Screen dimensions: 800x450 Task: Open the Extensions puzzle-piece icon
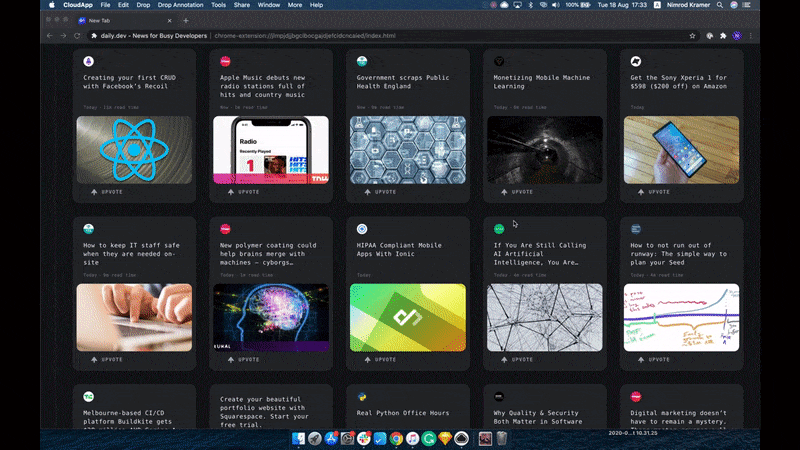coord(723,36)
